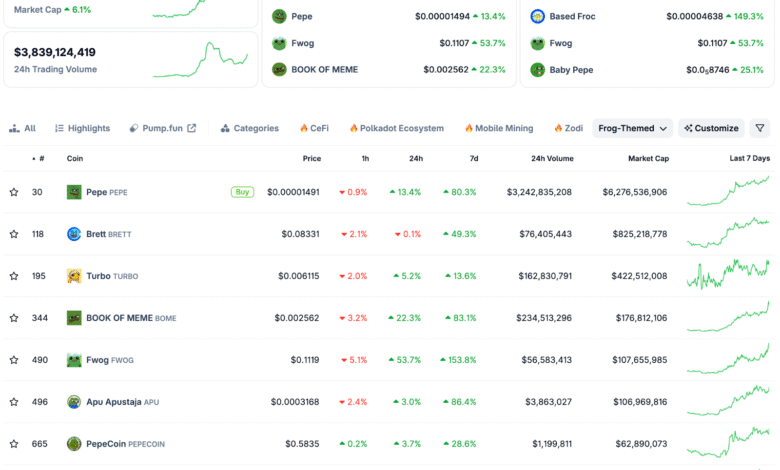
Task: Open the Pump.fun tab
Action: (x=163, y=128)
